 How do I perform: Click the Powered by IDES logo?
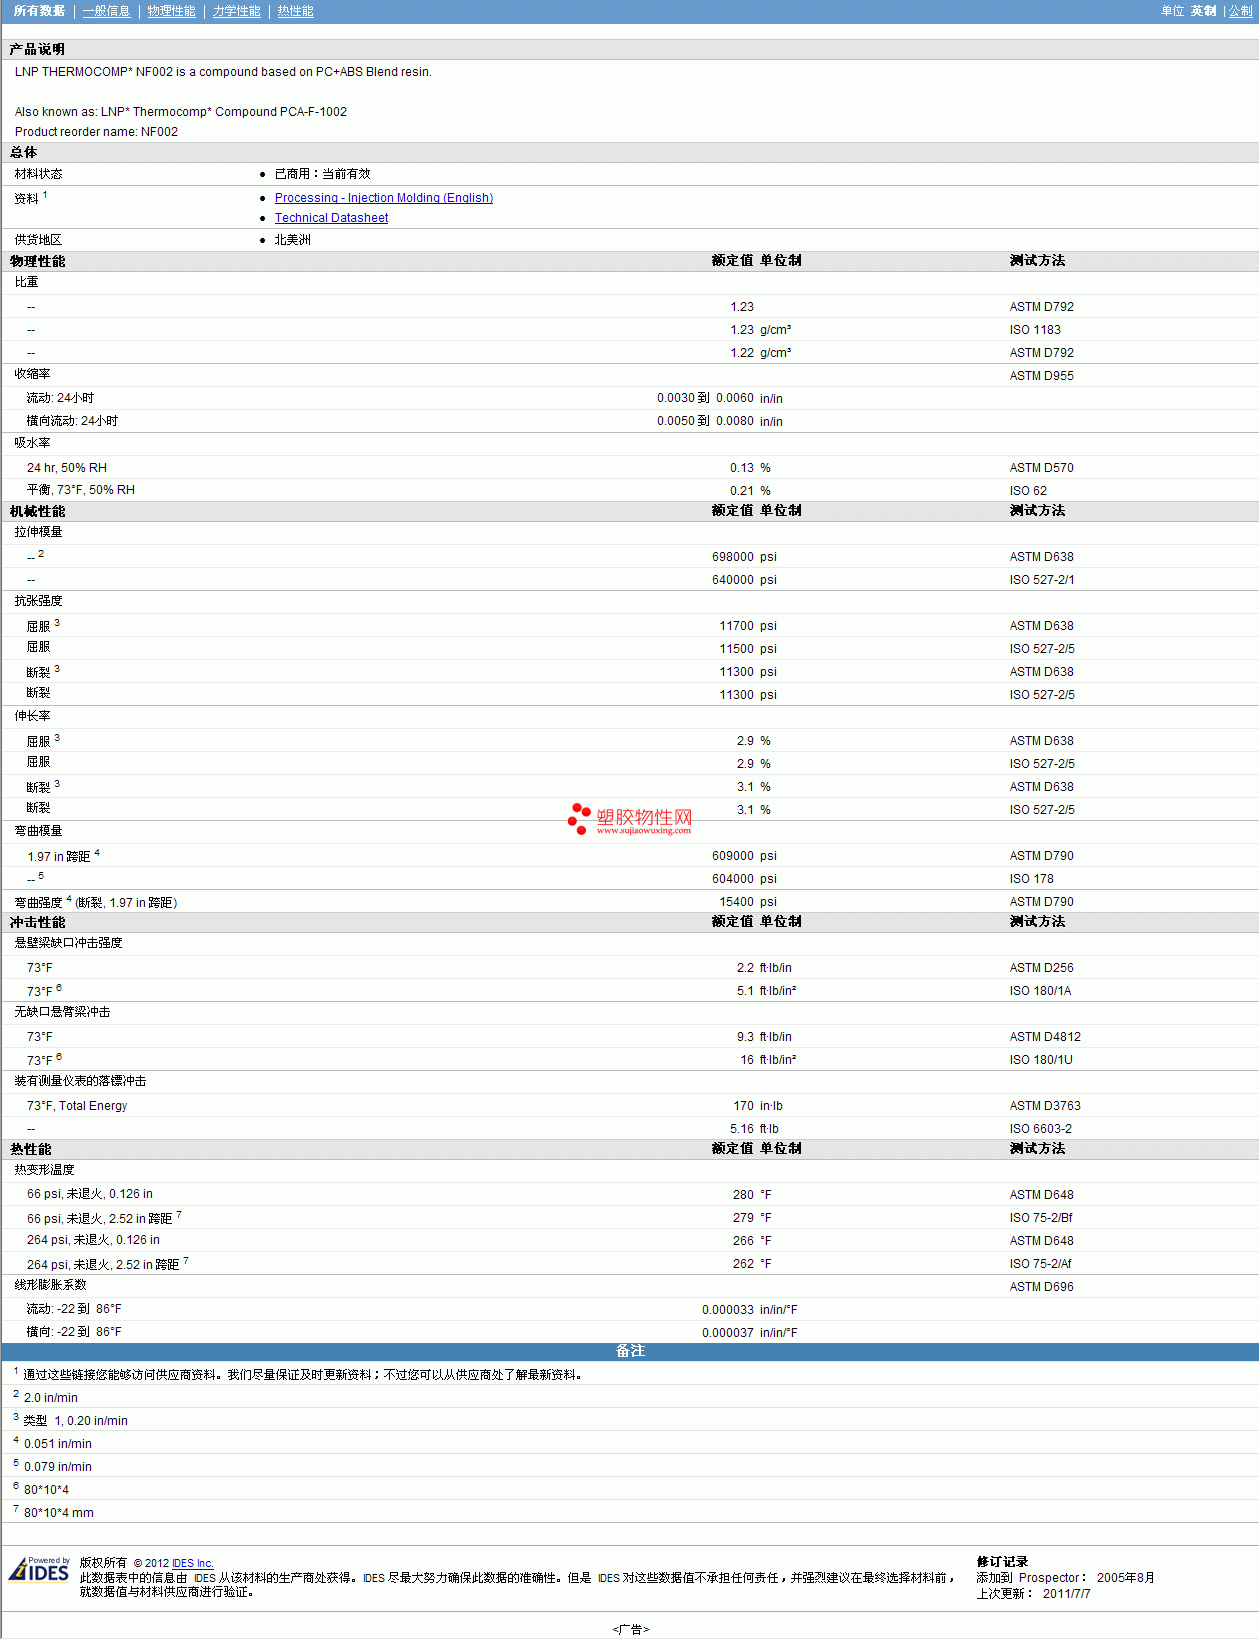[x=39, y=1569]
